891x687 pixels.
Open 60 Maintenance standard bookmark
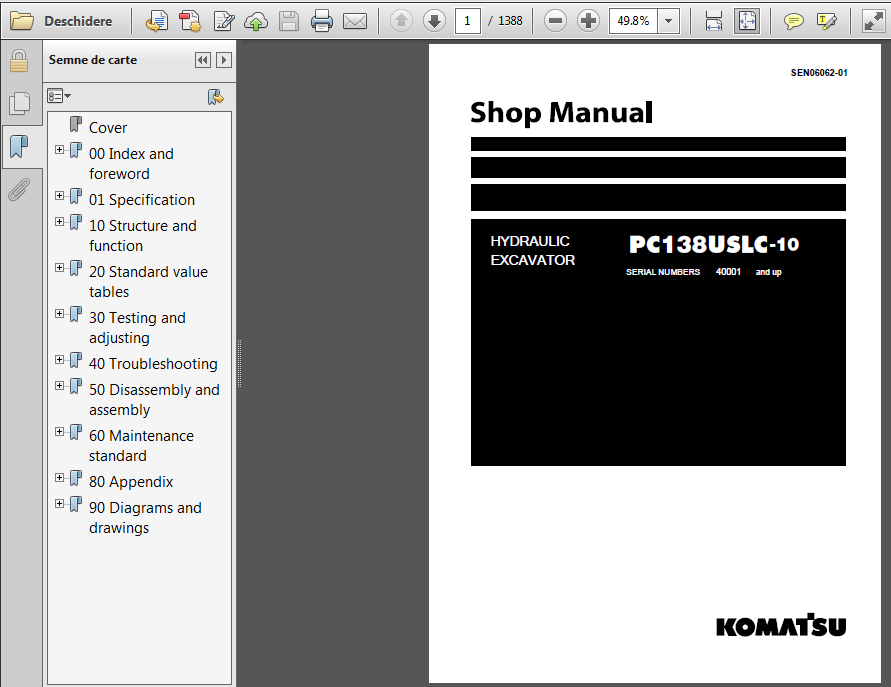pos(141,446)
